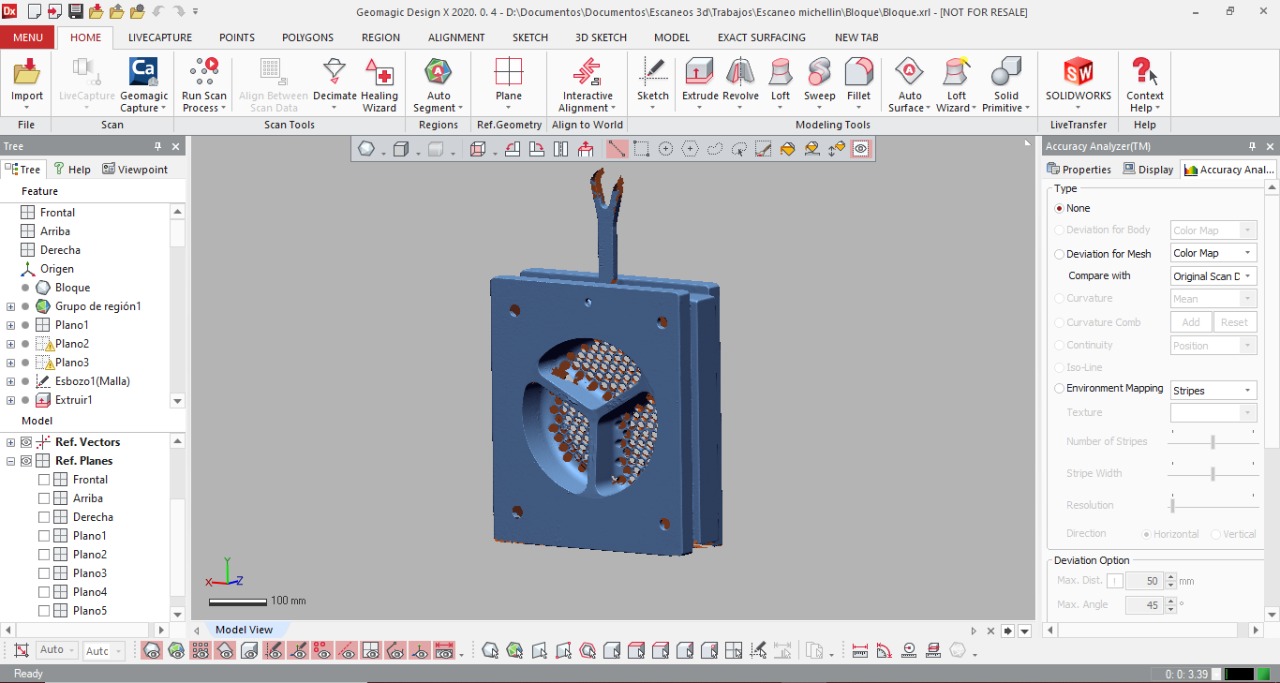Click the Max. Angle value field
Viewport: 1280px width, 683px height.
point(1143,605)
